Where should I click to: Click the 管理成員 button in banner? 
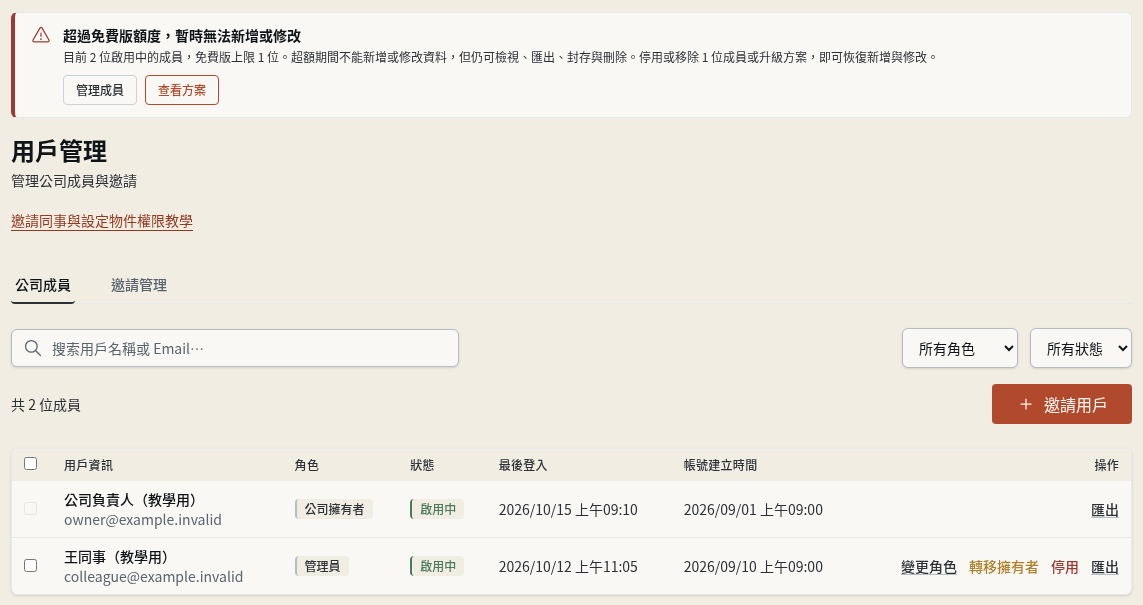100,90
